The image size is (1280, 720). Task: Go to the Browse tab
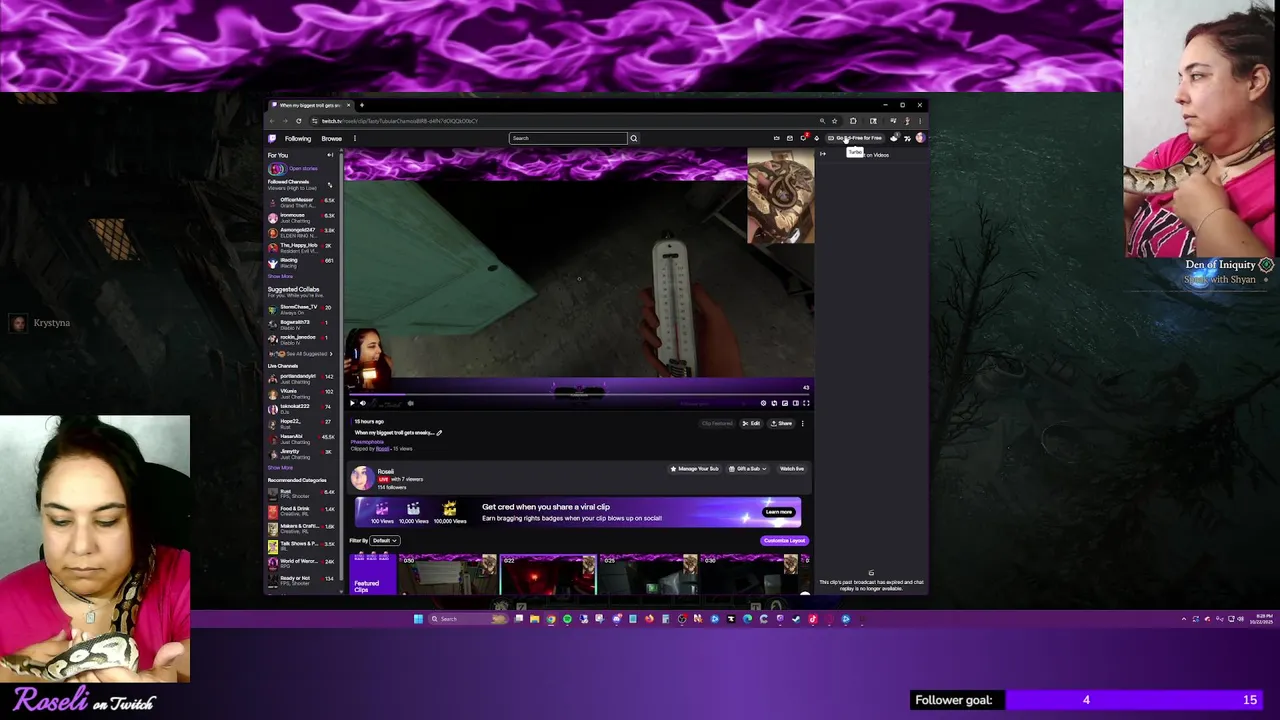pos(332,138)
